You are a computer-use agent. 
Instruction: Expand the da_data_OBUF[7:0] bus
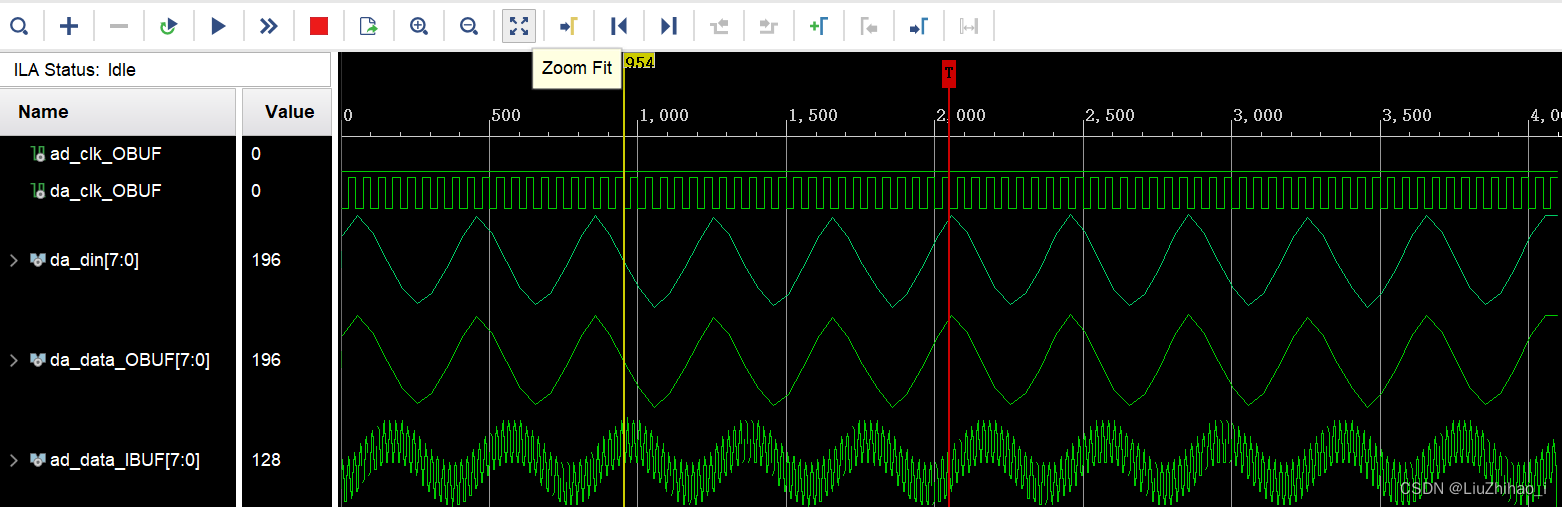[14, 360]
